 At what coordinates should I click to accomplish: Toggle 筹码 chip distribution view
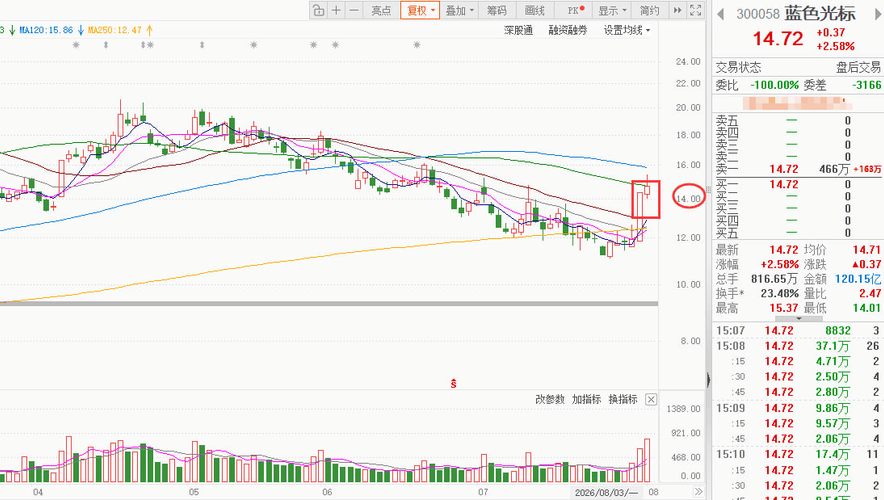tap(497, 10)
